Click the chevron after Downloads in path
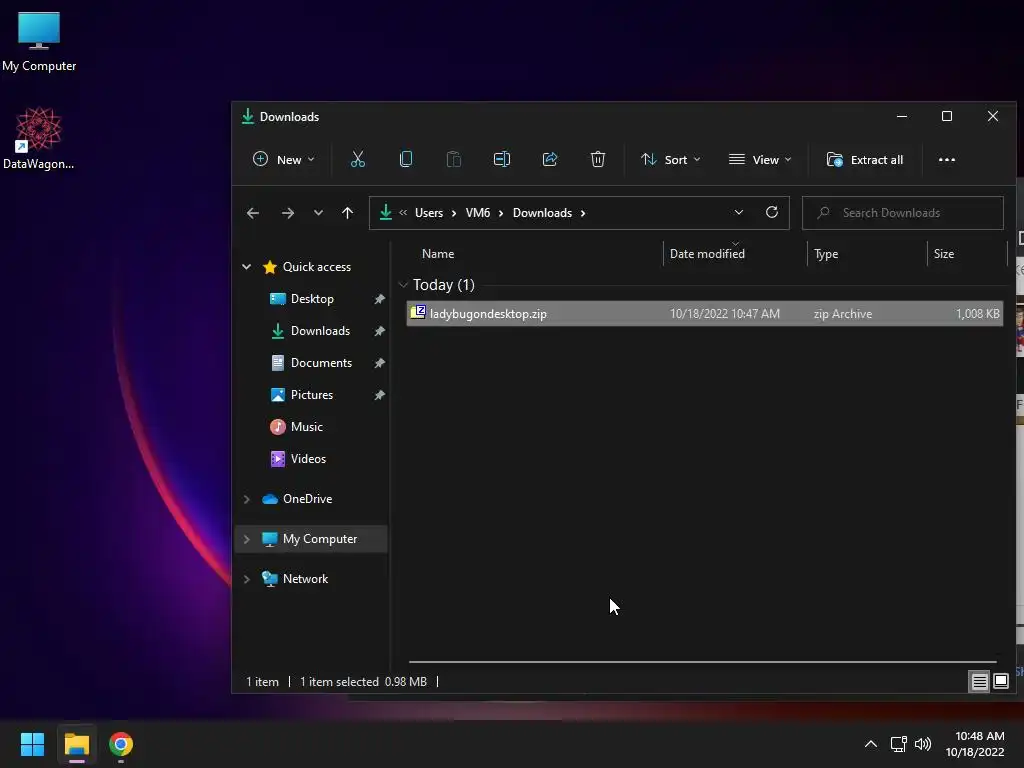The height and width of the screenshot is (768, 1024). click(583, 213)
